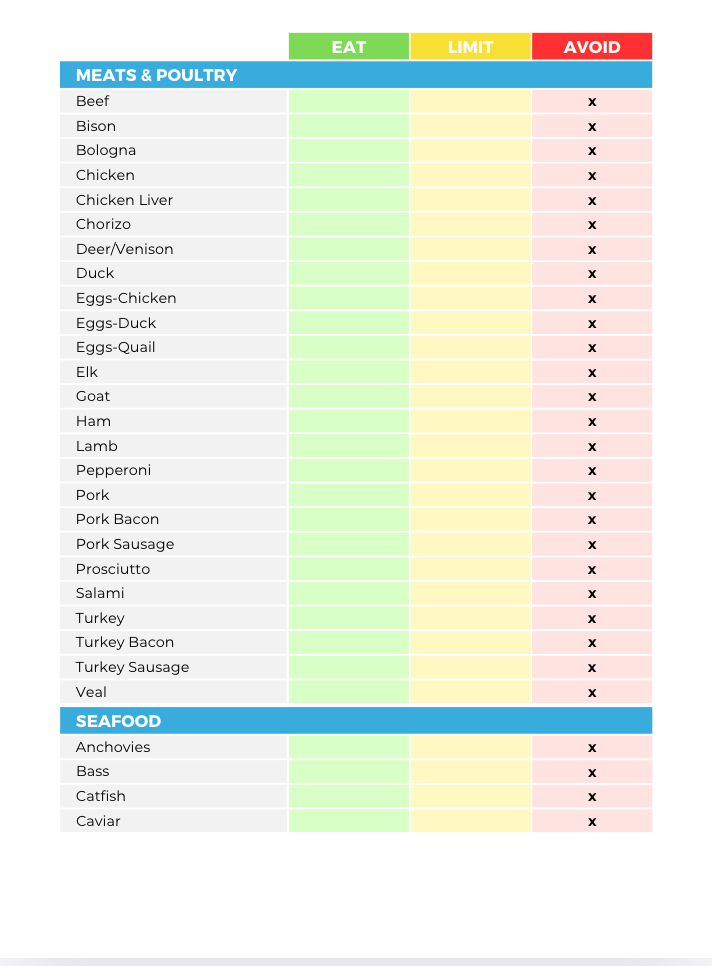
Task: Click the x mark in the Beef row
Action: [x=592, y=102]
